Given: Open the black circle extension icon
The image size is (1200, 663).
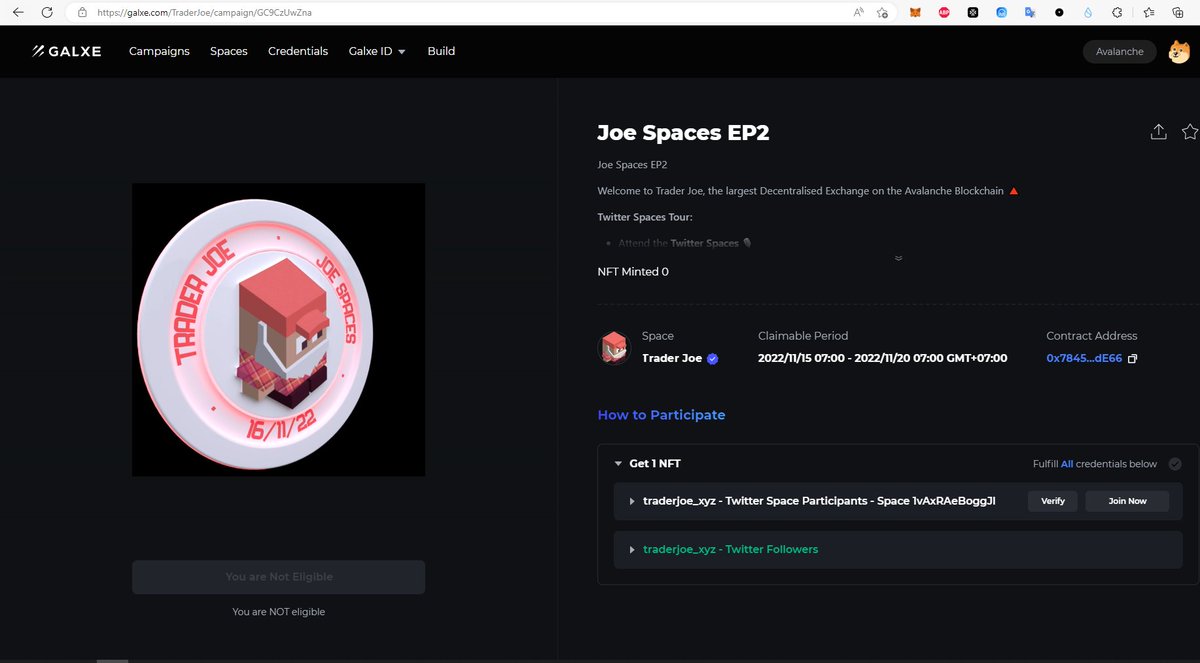Looking at the screenshot, I should pos(1059,12).
